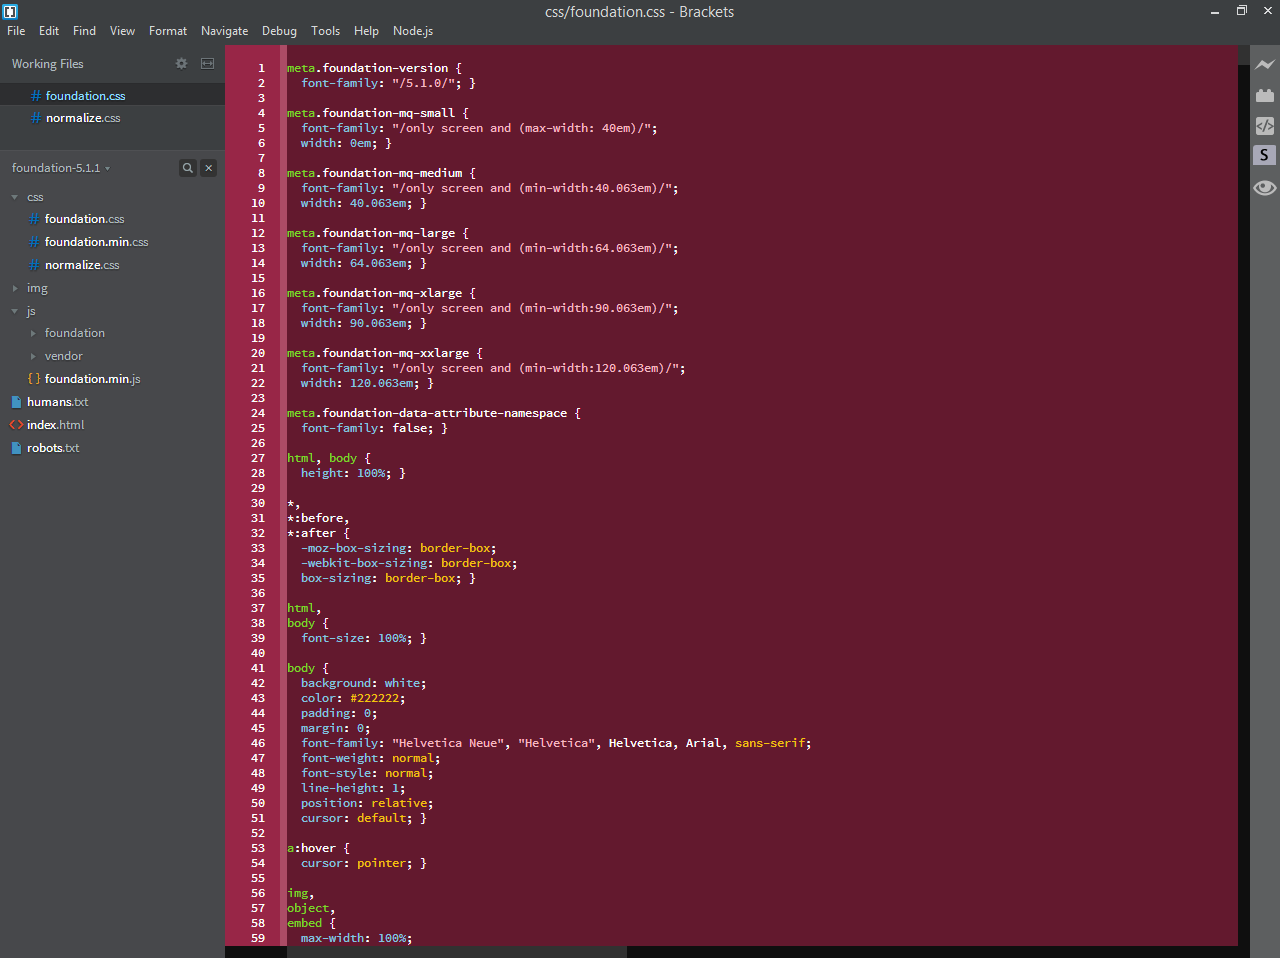Collapse the css folder
This screenshot has width=1280, height=958.
(14, 197)
